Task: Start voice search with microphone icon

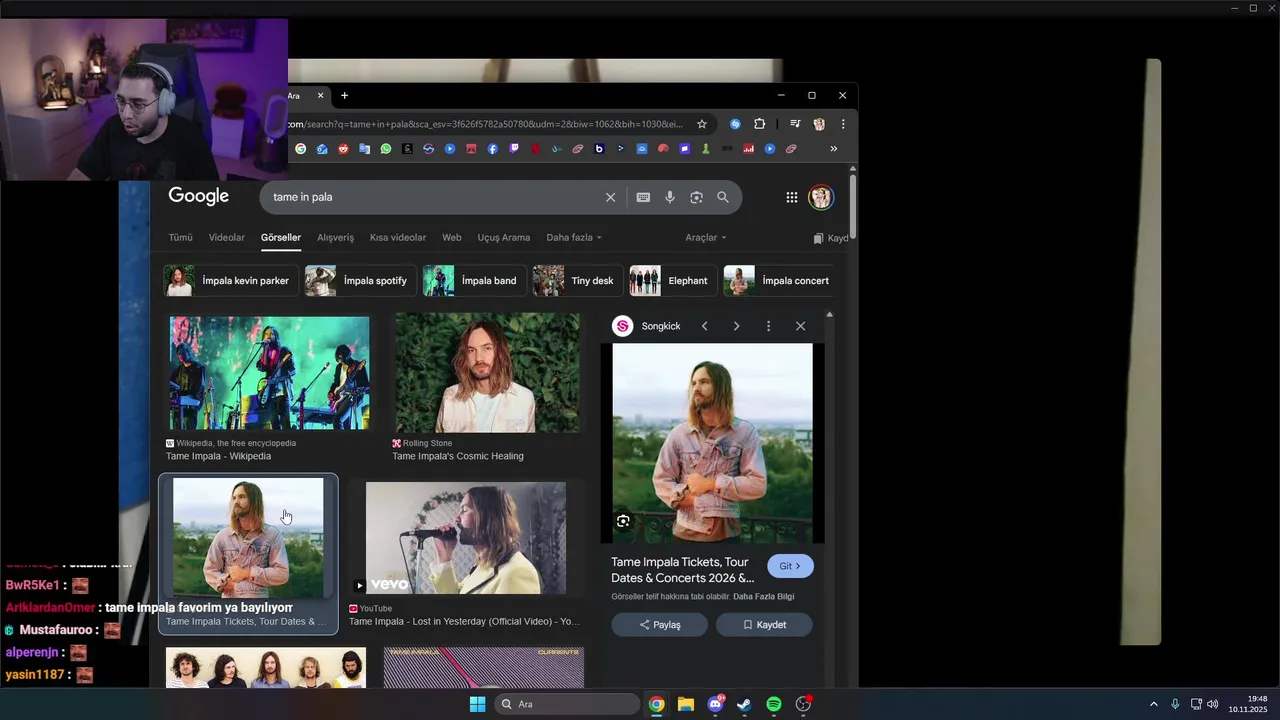Action: tap(670, 197)
